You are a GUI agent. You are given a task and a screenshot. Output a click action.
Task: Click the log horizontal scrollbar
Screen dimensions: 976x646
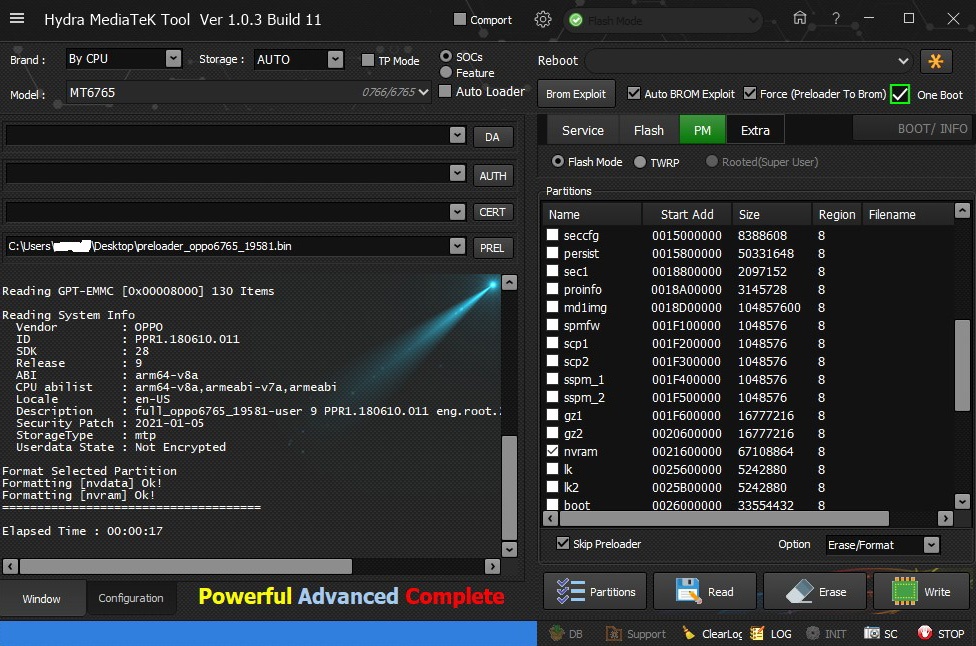coord(186,566)
